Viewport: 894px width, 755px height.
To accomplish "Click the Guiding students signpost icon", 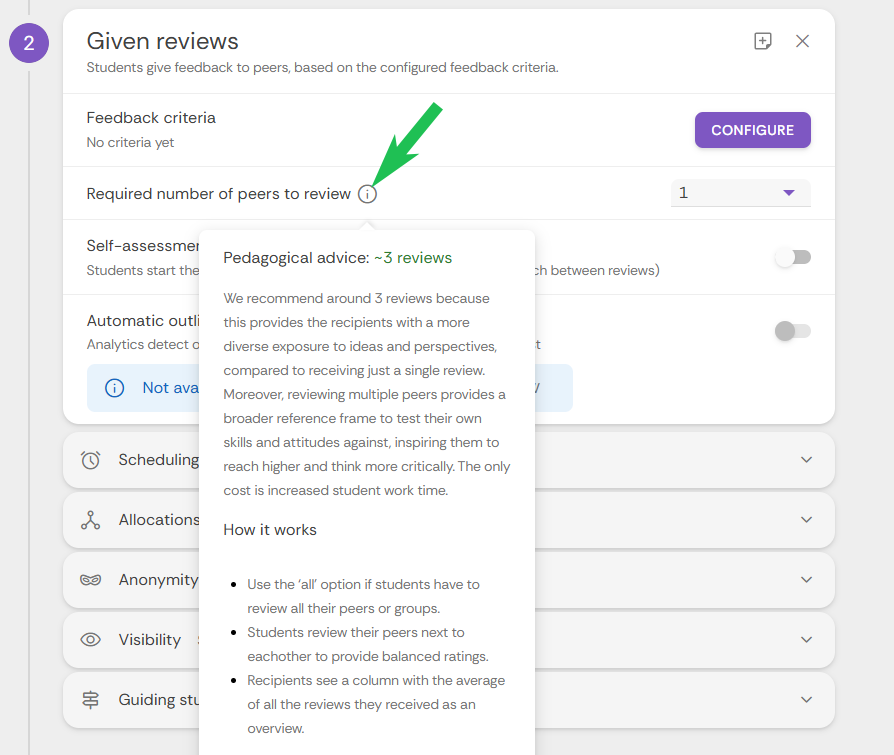I will click(x=91, y=700).
